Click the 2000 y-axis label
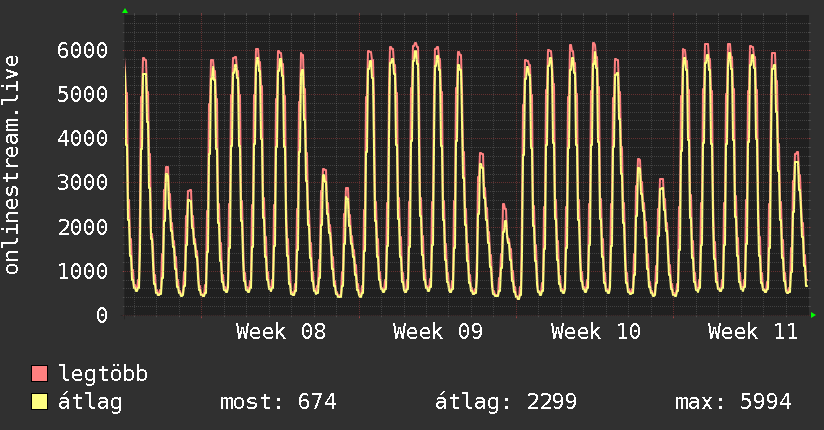 (83, 227)
